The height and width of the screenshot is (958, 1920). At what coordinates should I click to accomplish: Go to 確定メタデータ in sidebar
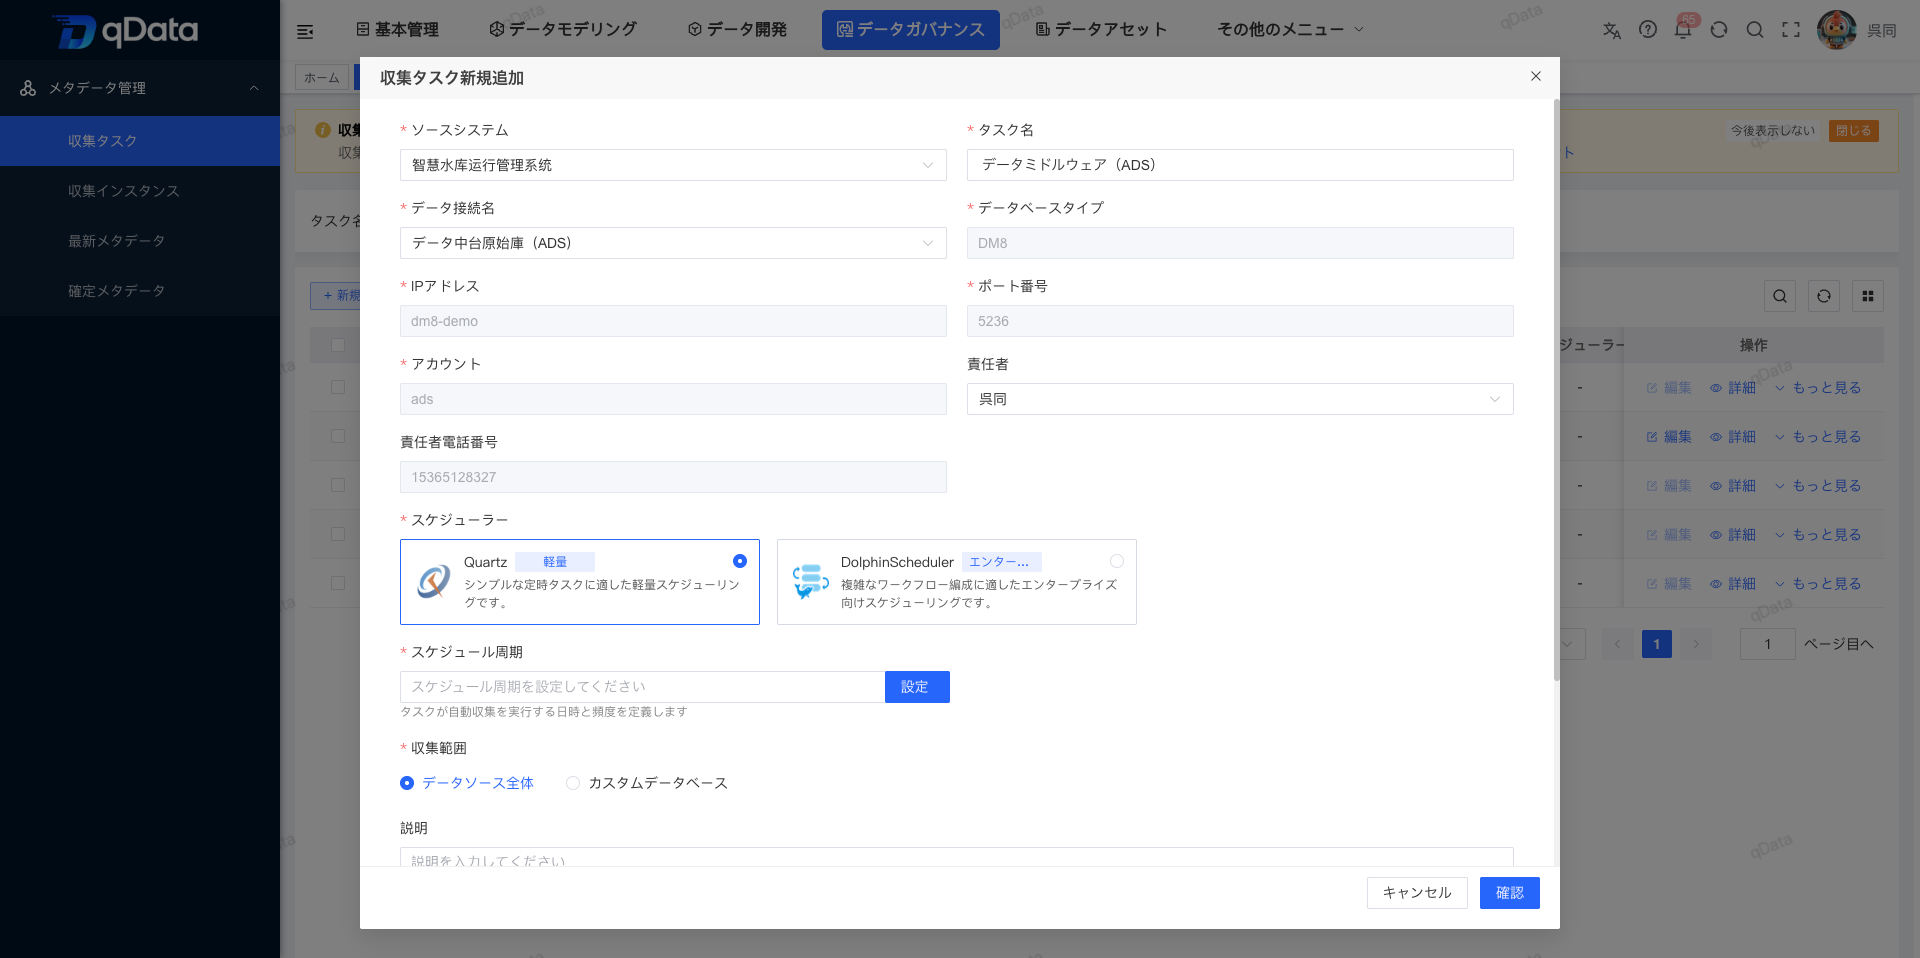click(x=140, y=291)
